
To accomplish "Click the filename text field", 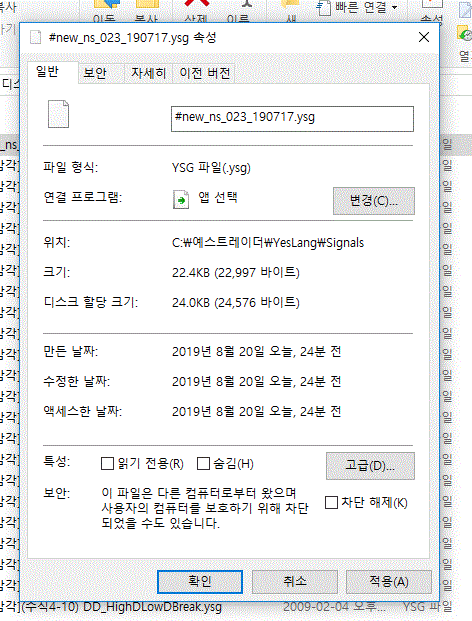I will coord(292,118).
